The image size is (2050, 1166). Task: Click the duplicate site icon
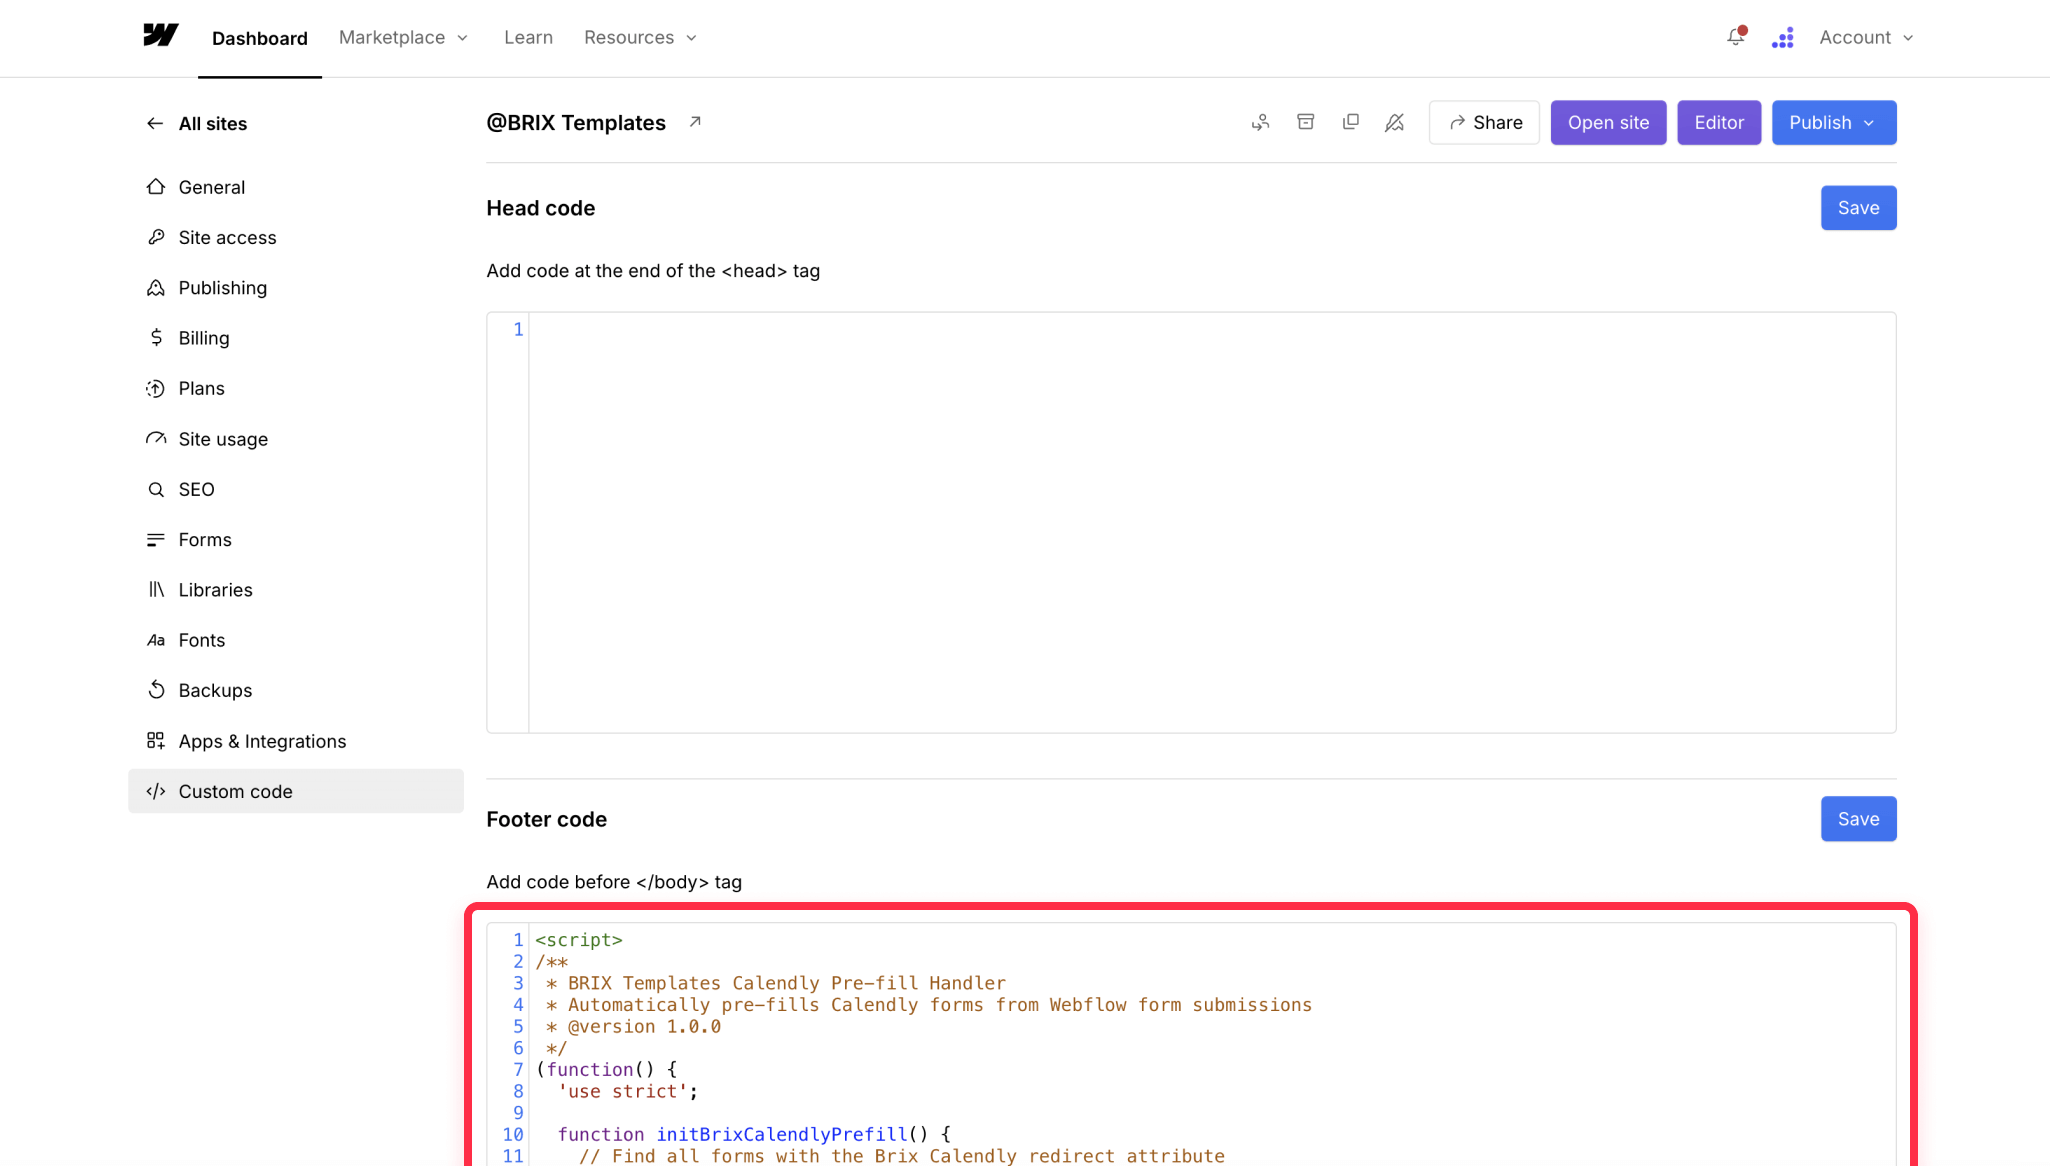[x=1350, y=122]
